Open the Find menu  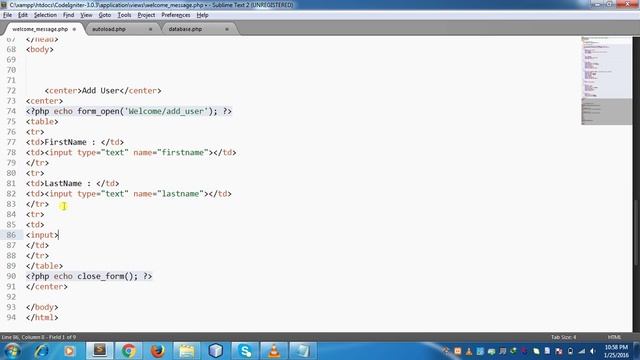[68, 15]
